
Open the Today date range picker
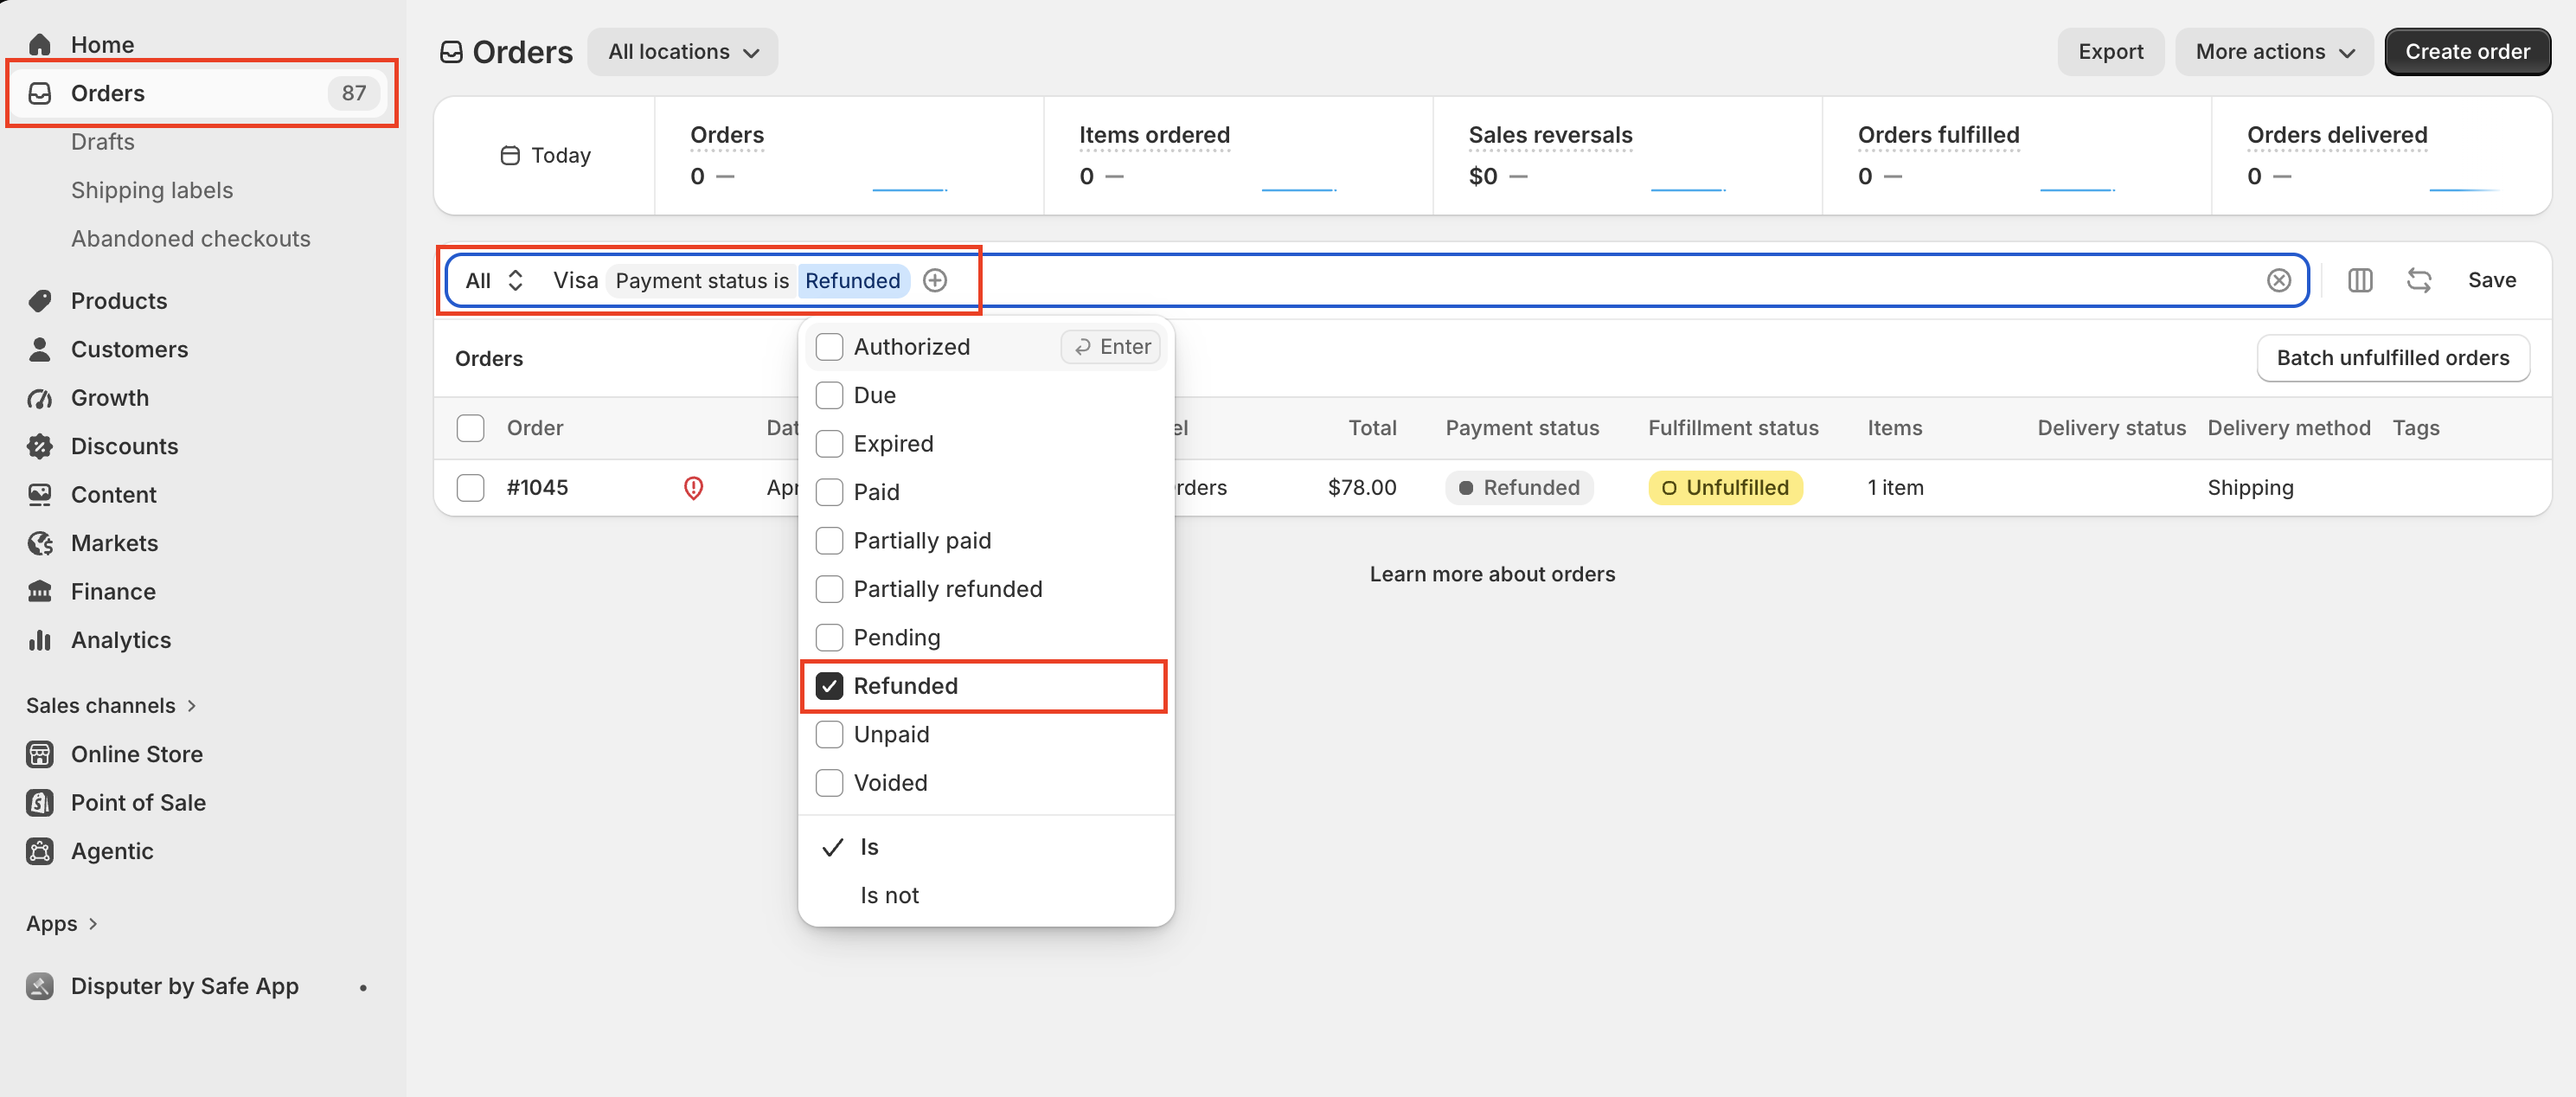[545, 156]
